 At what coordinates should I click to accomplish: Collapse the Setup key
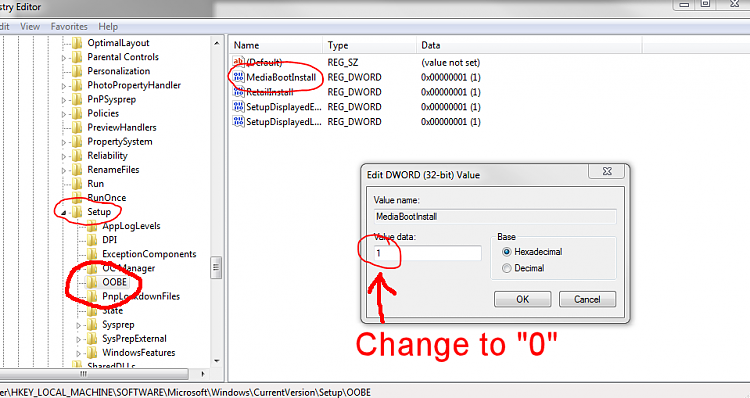pos(64,213)
